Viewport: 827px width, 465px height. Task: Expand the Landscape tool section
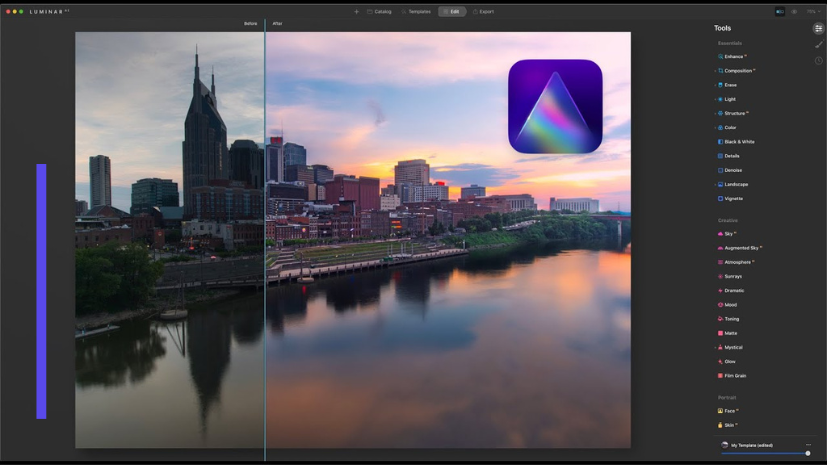tap(736, 185)
